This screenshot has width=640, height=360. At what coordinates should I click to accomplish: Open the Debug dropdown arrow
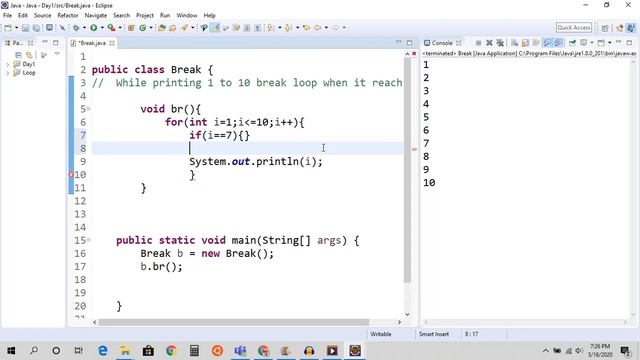click(84, 28)
